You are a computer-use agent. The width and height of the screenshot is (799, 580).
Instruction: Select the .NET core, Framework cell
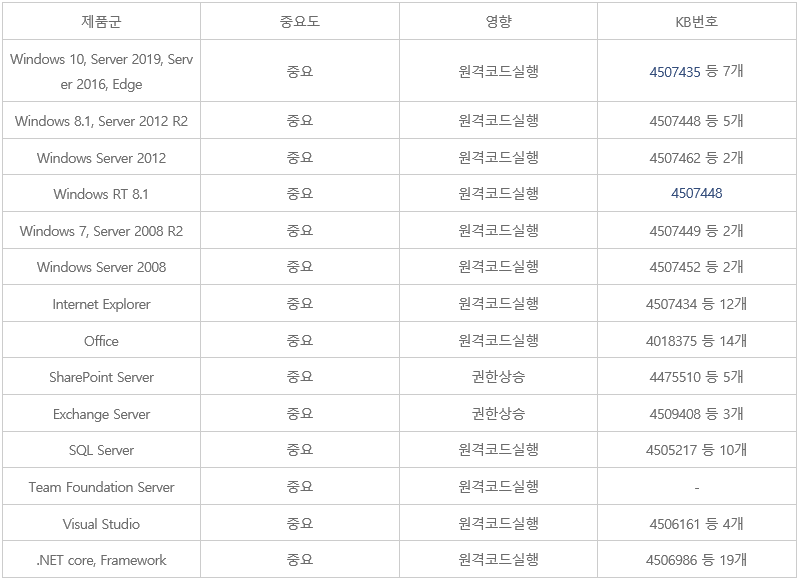101,560
